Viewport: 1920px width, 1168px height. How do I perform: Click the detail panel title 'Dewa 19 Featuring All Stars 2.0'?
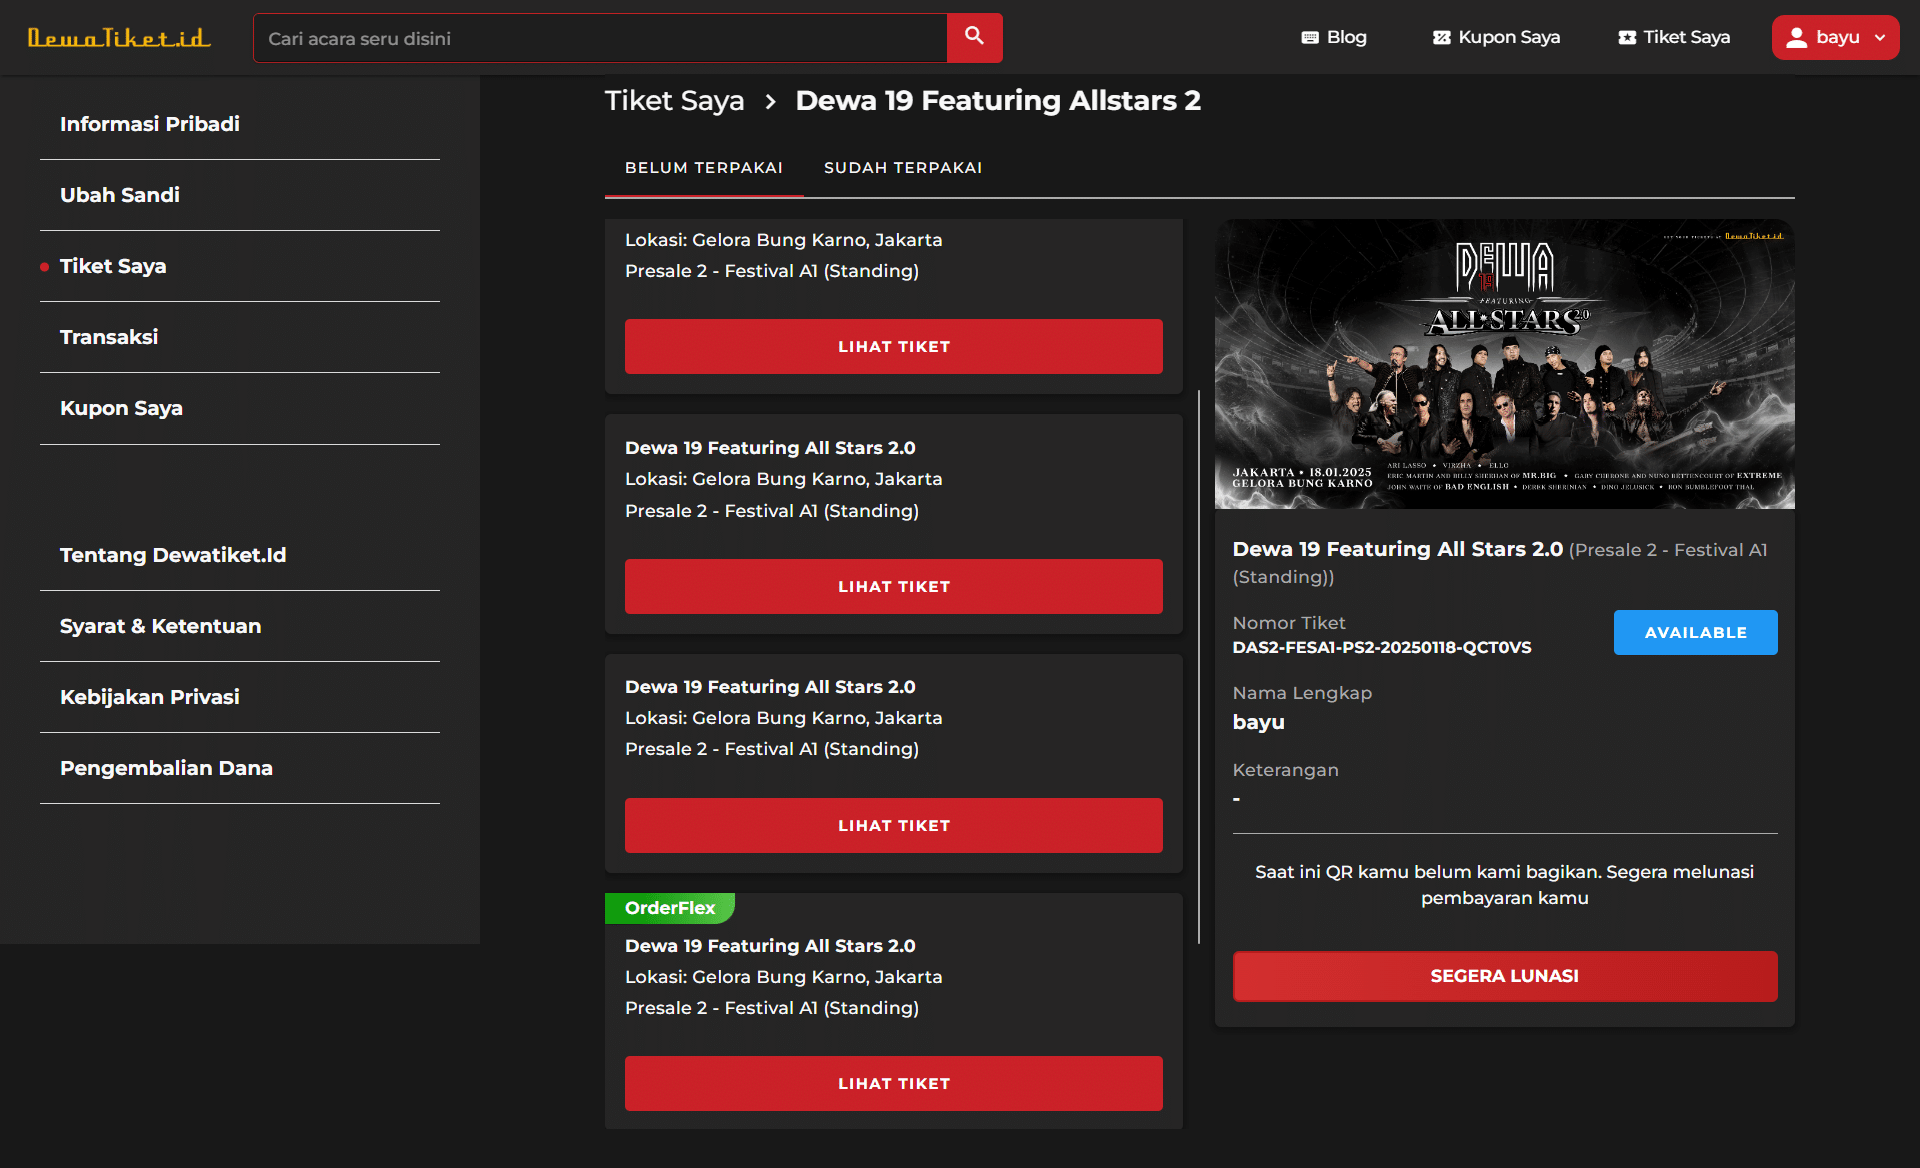[x=1398, y=549]
